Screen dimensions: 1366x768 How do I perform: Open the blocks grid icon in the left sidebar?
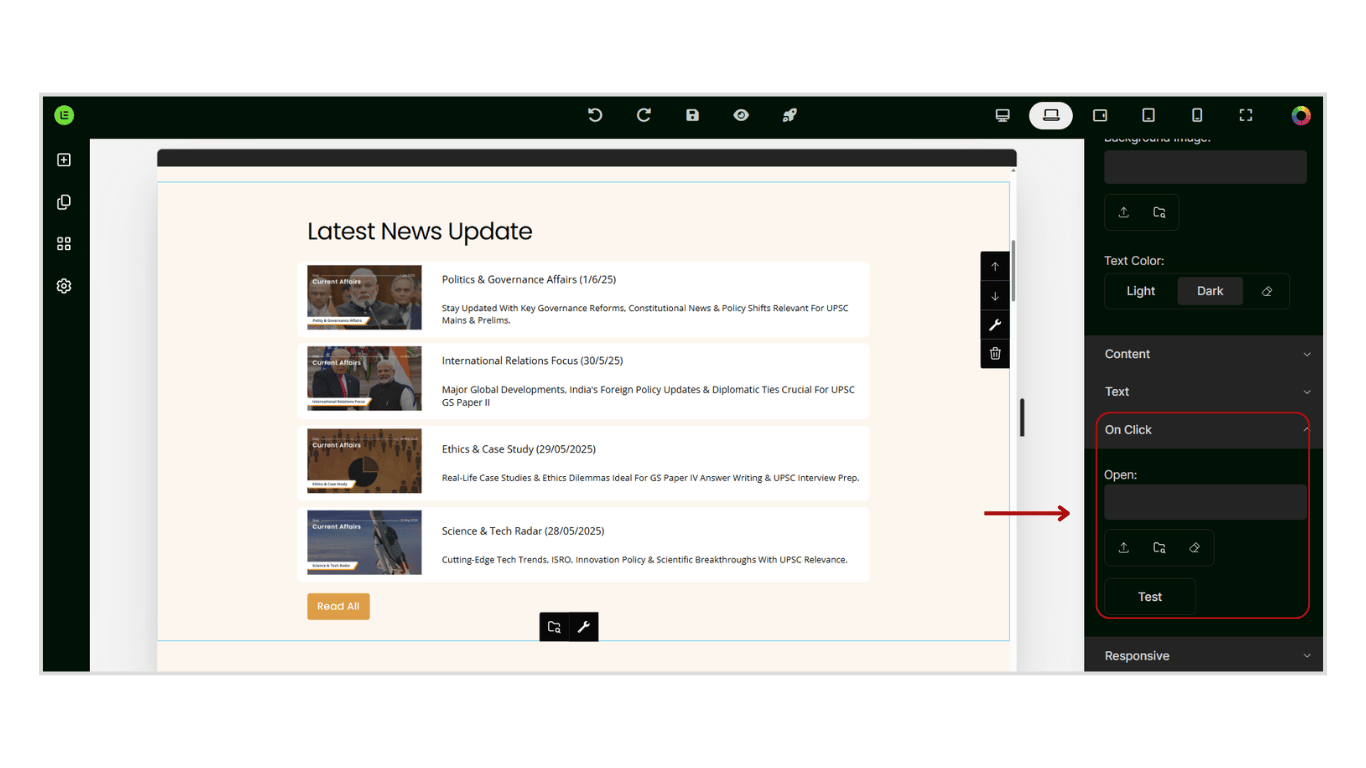click(64, 244)
